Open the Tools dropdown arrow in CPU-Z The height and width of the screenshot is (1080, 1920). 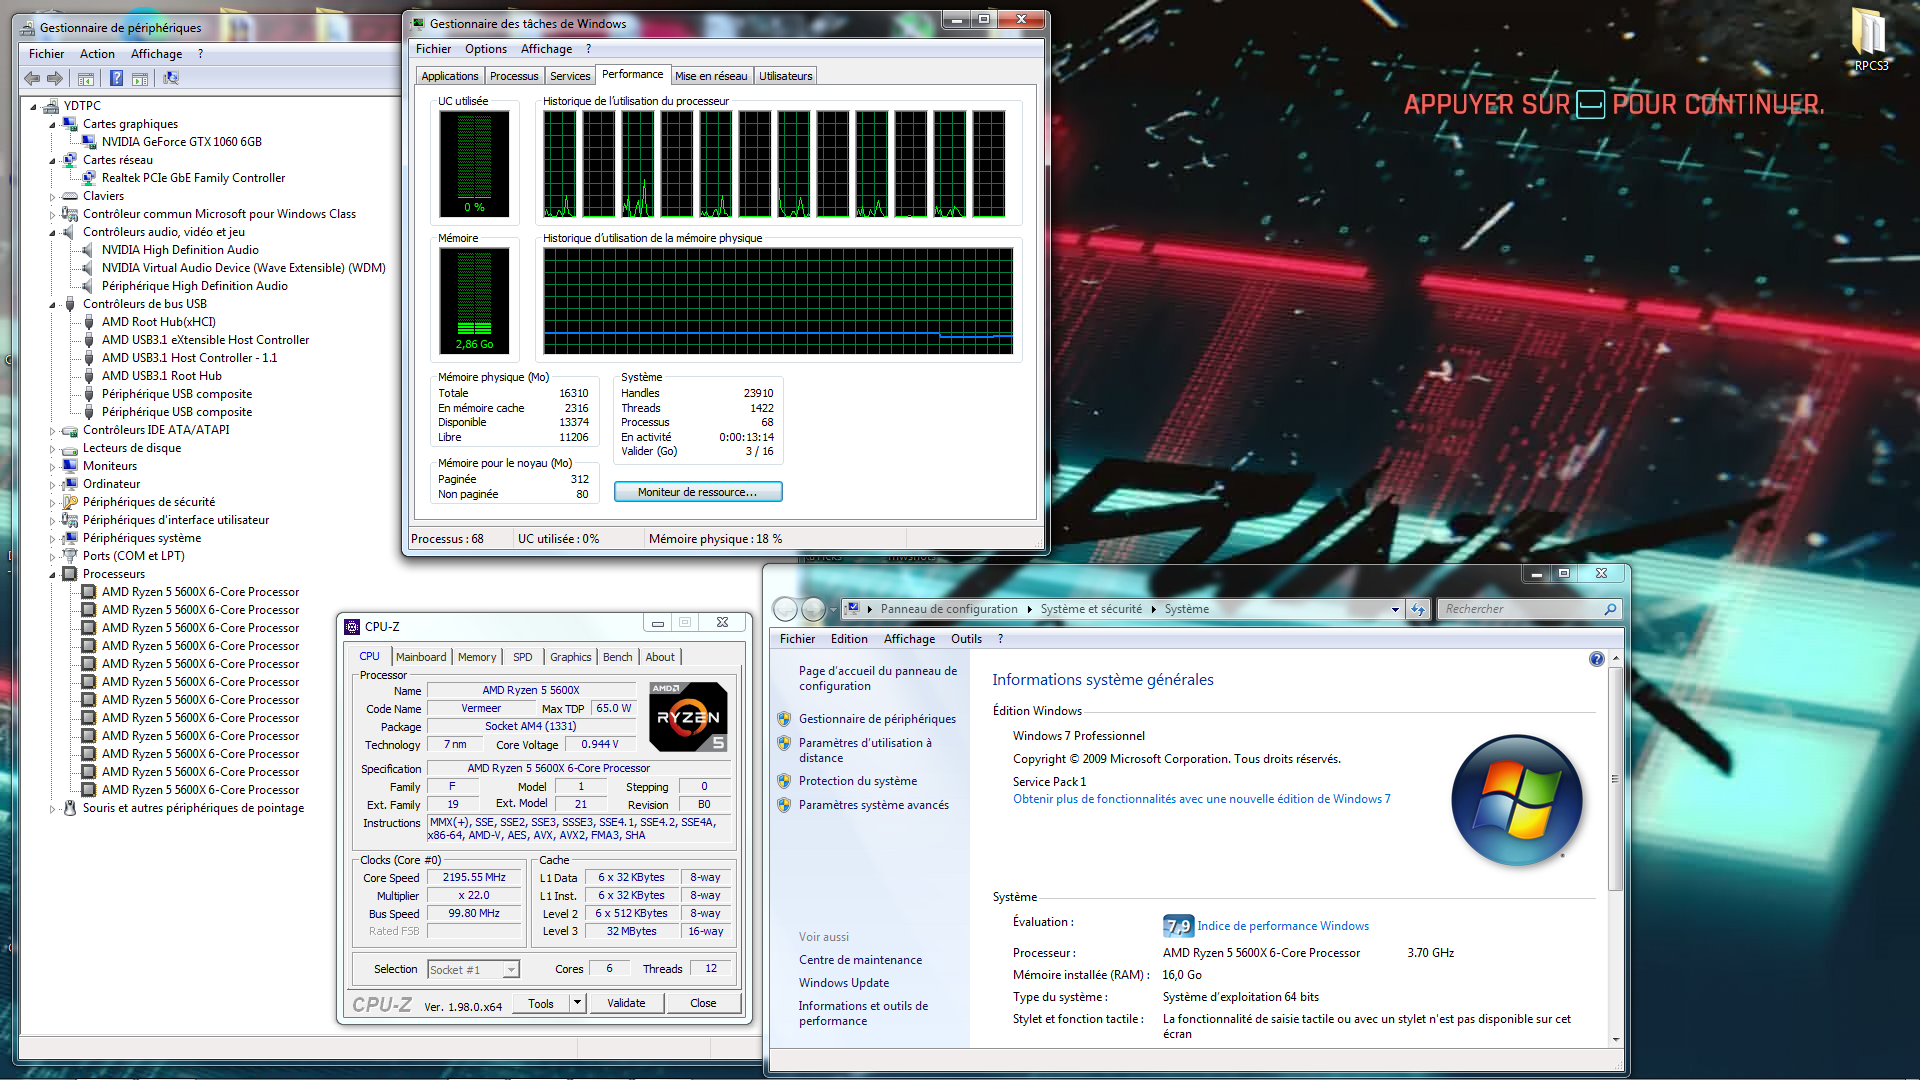[x=577, y=1003]
